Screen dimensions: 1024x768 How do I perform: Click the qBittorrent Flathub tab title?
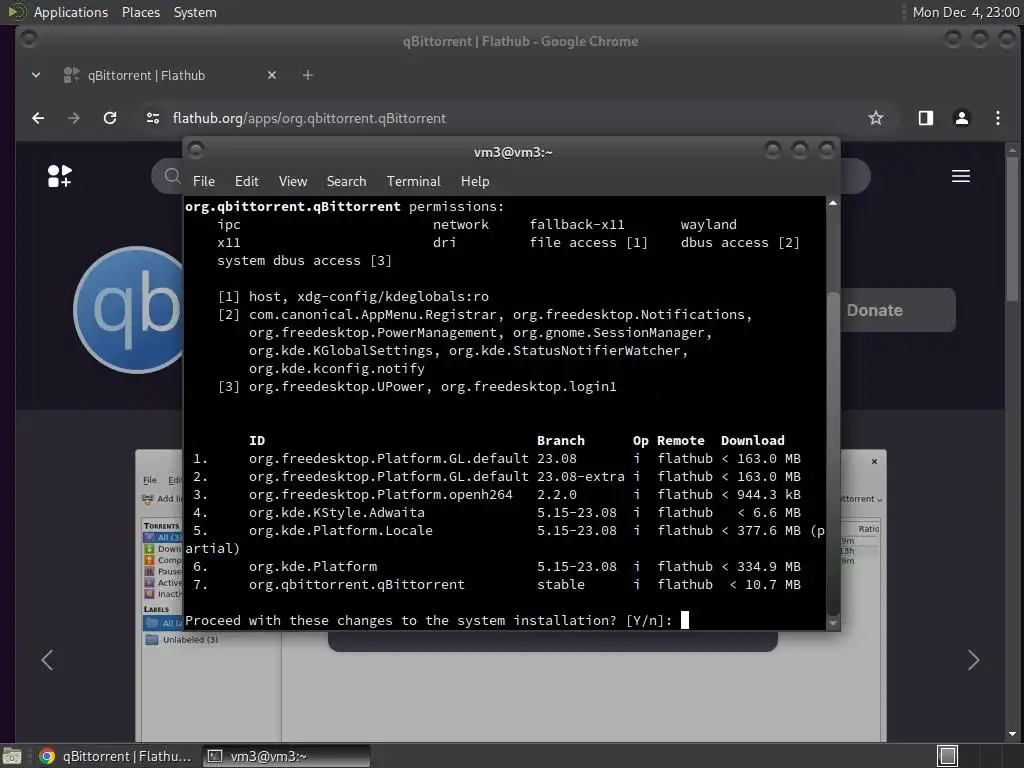click(x=146, y=75)
